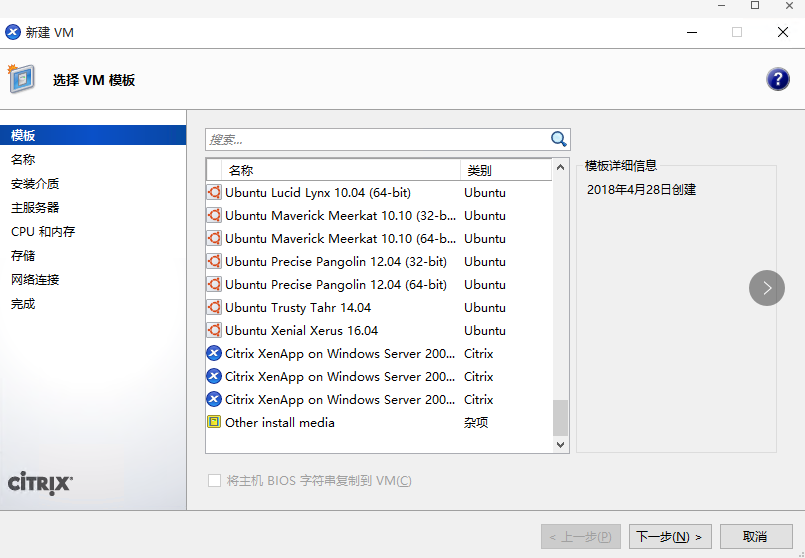Image resolution: width=805 pixels, height=558 pixels.
Task: Go to the 完成 wizard step
Action: point(23,304)
